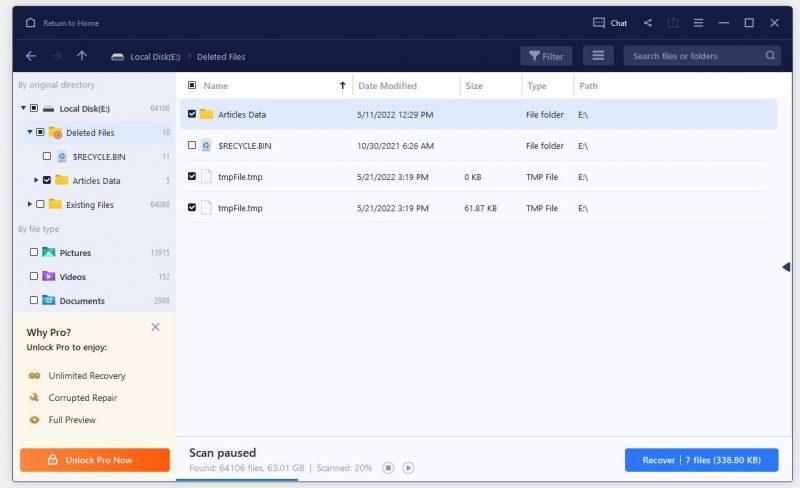Expand the Existing Files tree node
The image size is (800, 488).
tap(28, 204)
